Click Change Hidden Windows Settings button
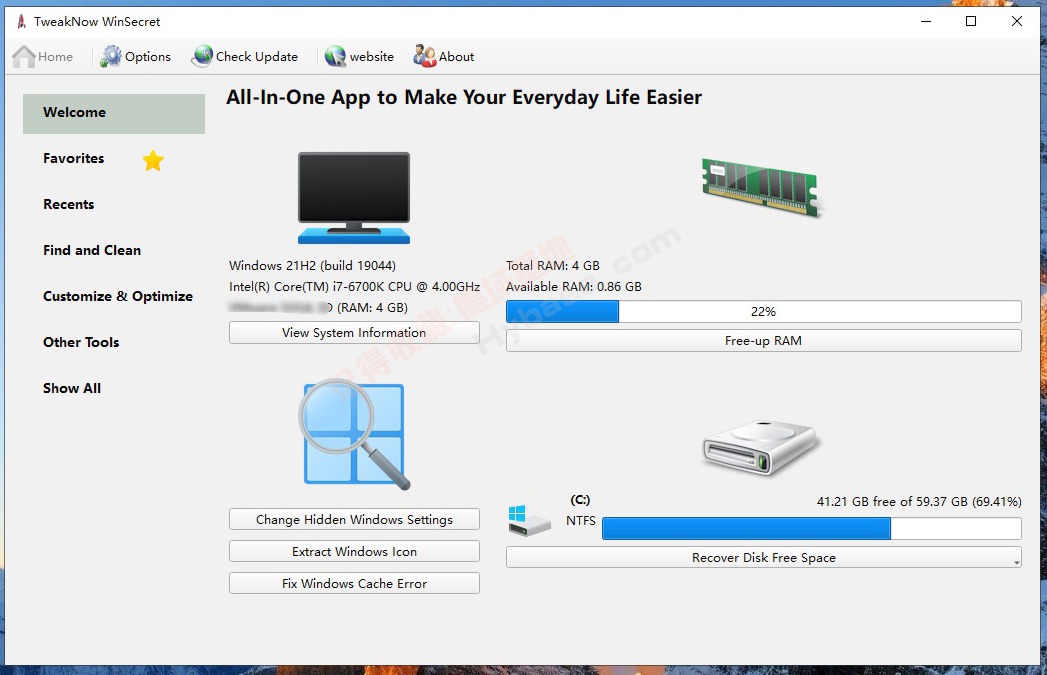 click(x=354, y=519)
